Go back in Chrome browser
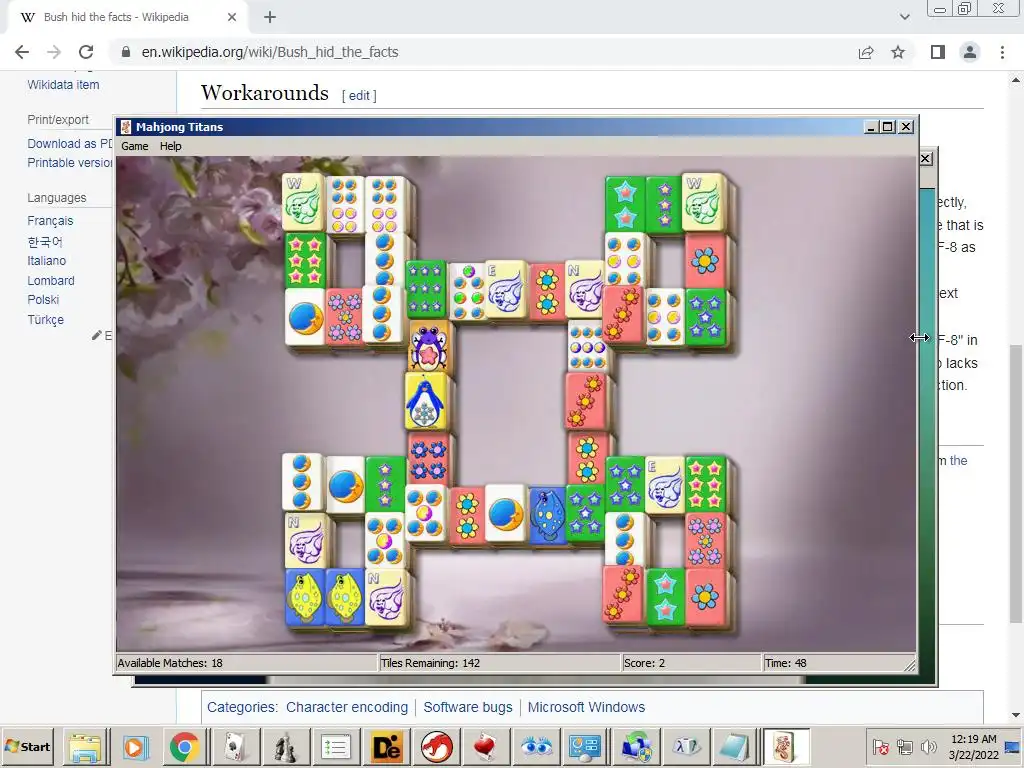Screen dimensions: 1024x768 (x=22, y=52)
